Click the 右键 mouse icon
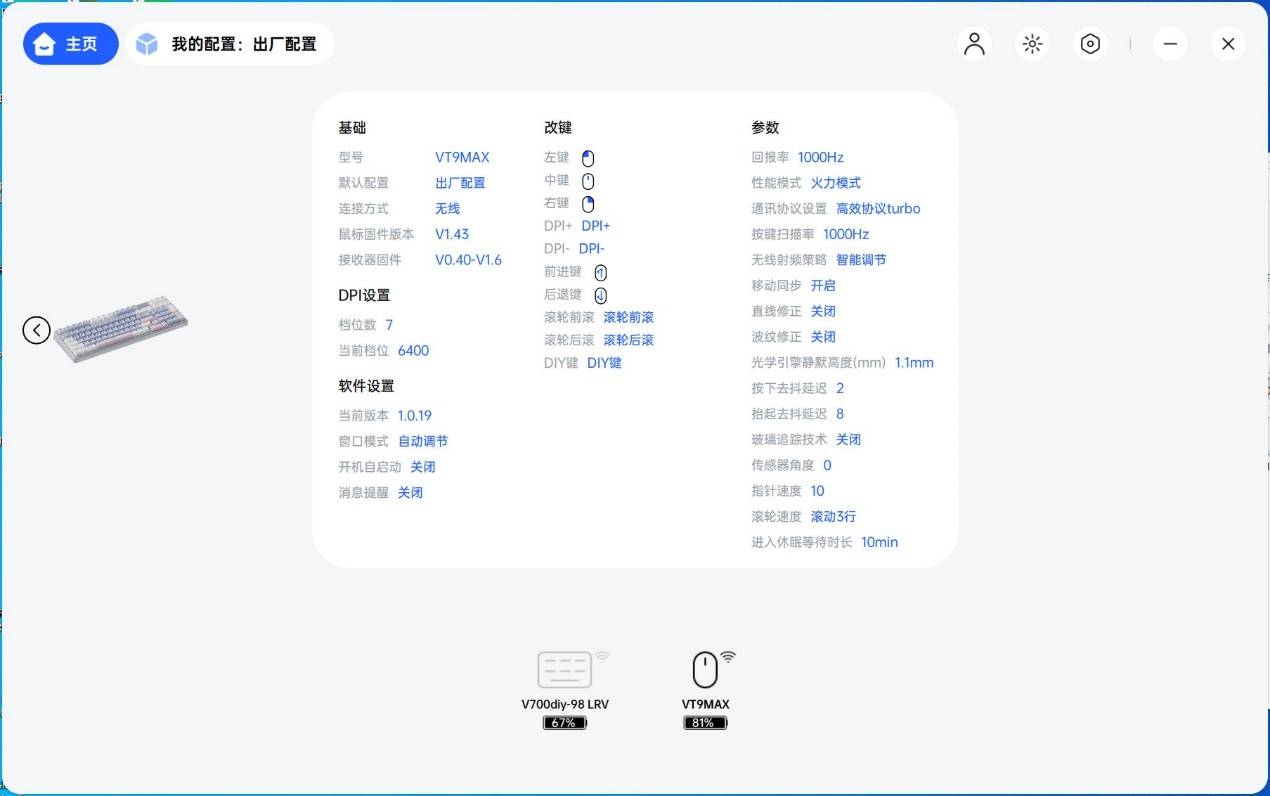Viewport: 1270px width, 796px height. coord(588,204)
